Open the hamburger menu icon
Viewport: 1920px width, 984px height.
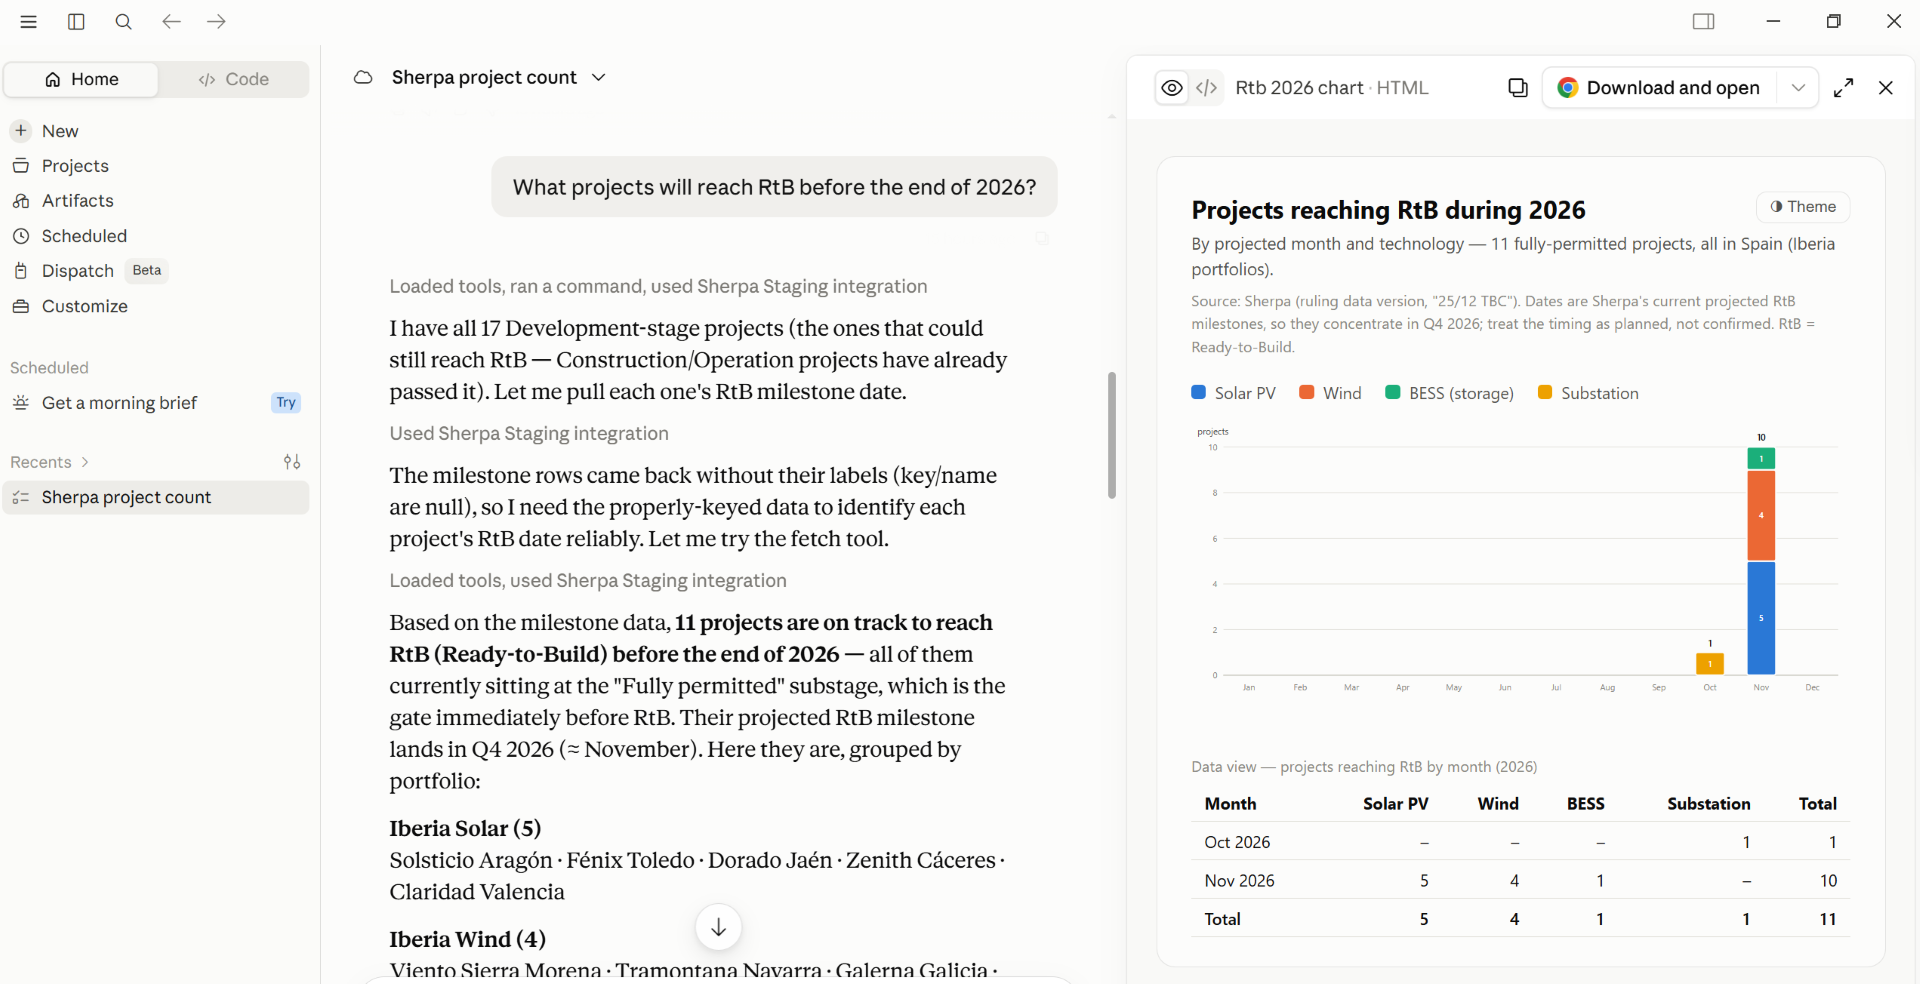click(29, 22)
